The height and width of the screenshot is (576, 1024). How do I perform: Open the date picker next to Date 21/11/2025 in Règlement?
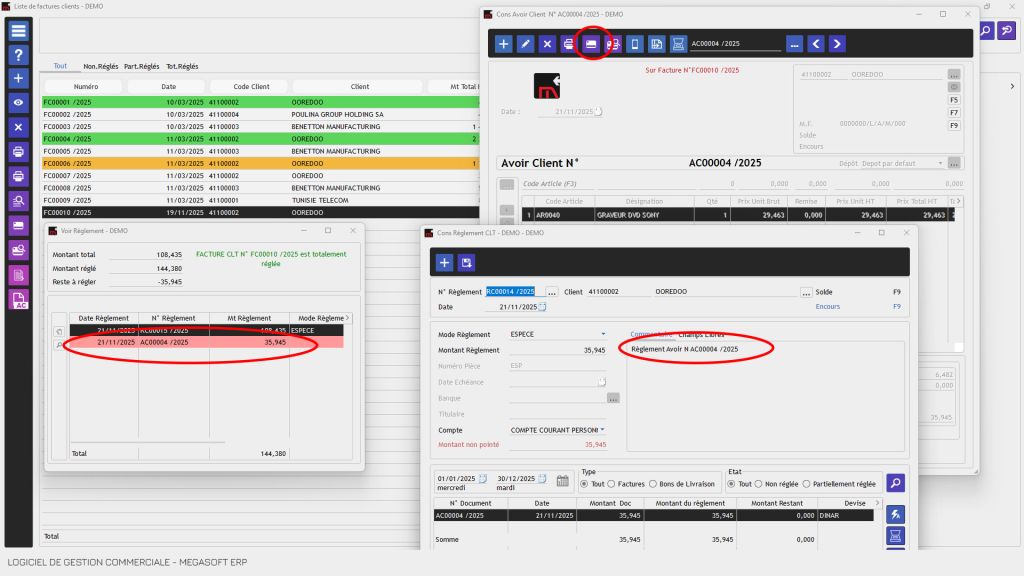(542, 306)
